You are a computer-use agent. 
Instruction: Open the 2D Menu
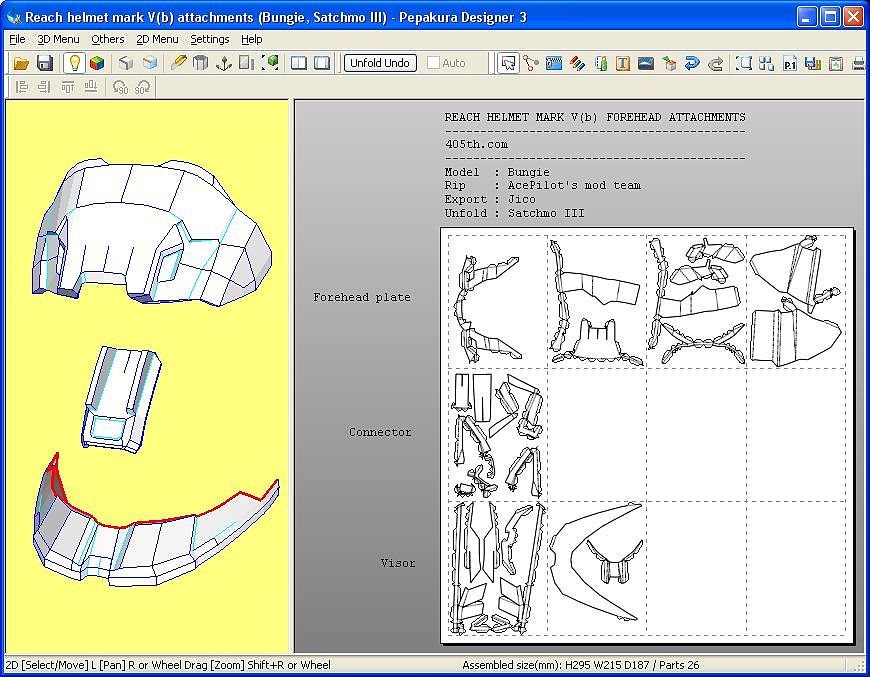[x=157, y=39]
